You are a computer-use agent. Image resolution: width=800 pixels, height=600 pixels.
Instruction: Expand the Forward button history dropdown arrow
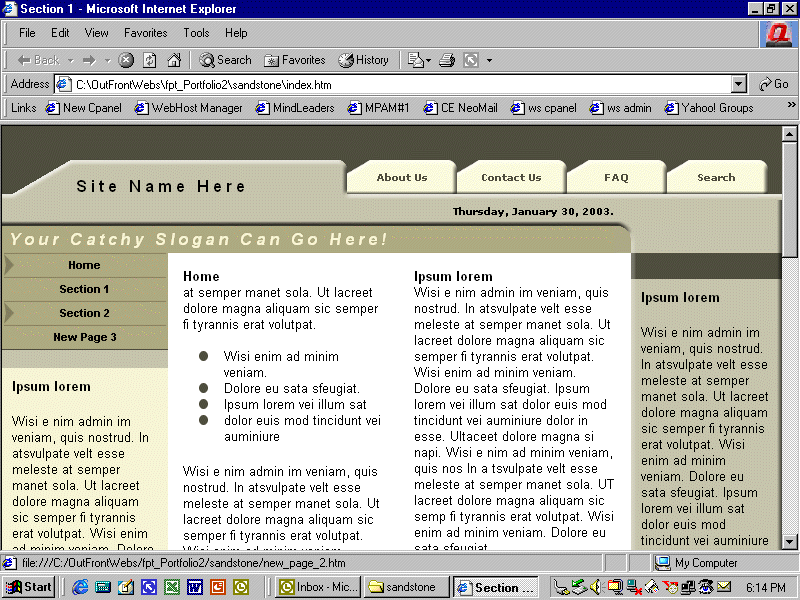(107, 61)
